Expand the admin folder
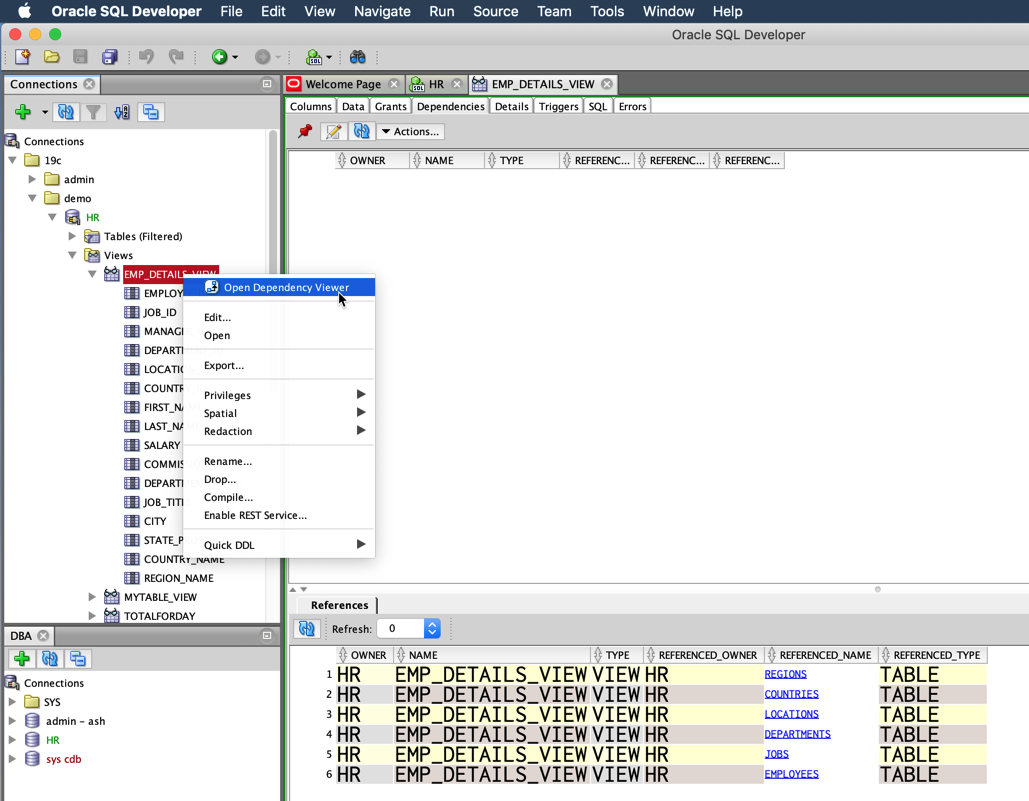The image size is (1029, 801). point(32,179)
